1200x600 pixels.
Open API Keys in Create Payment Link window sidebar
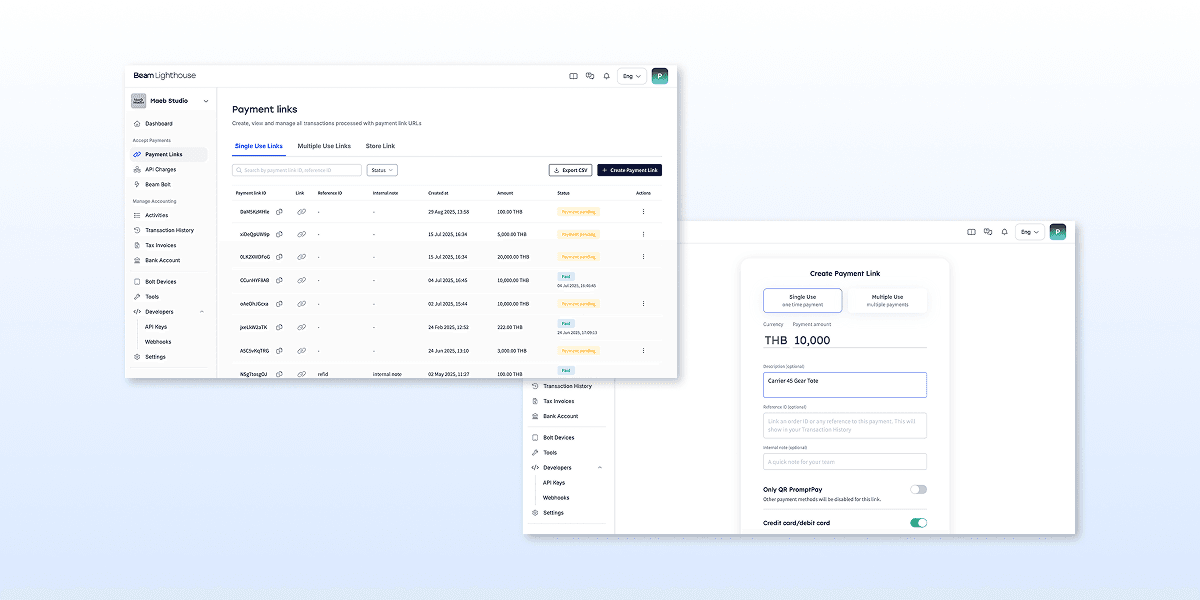point(553,482)
